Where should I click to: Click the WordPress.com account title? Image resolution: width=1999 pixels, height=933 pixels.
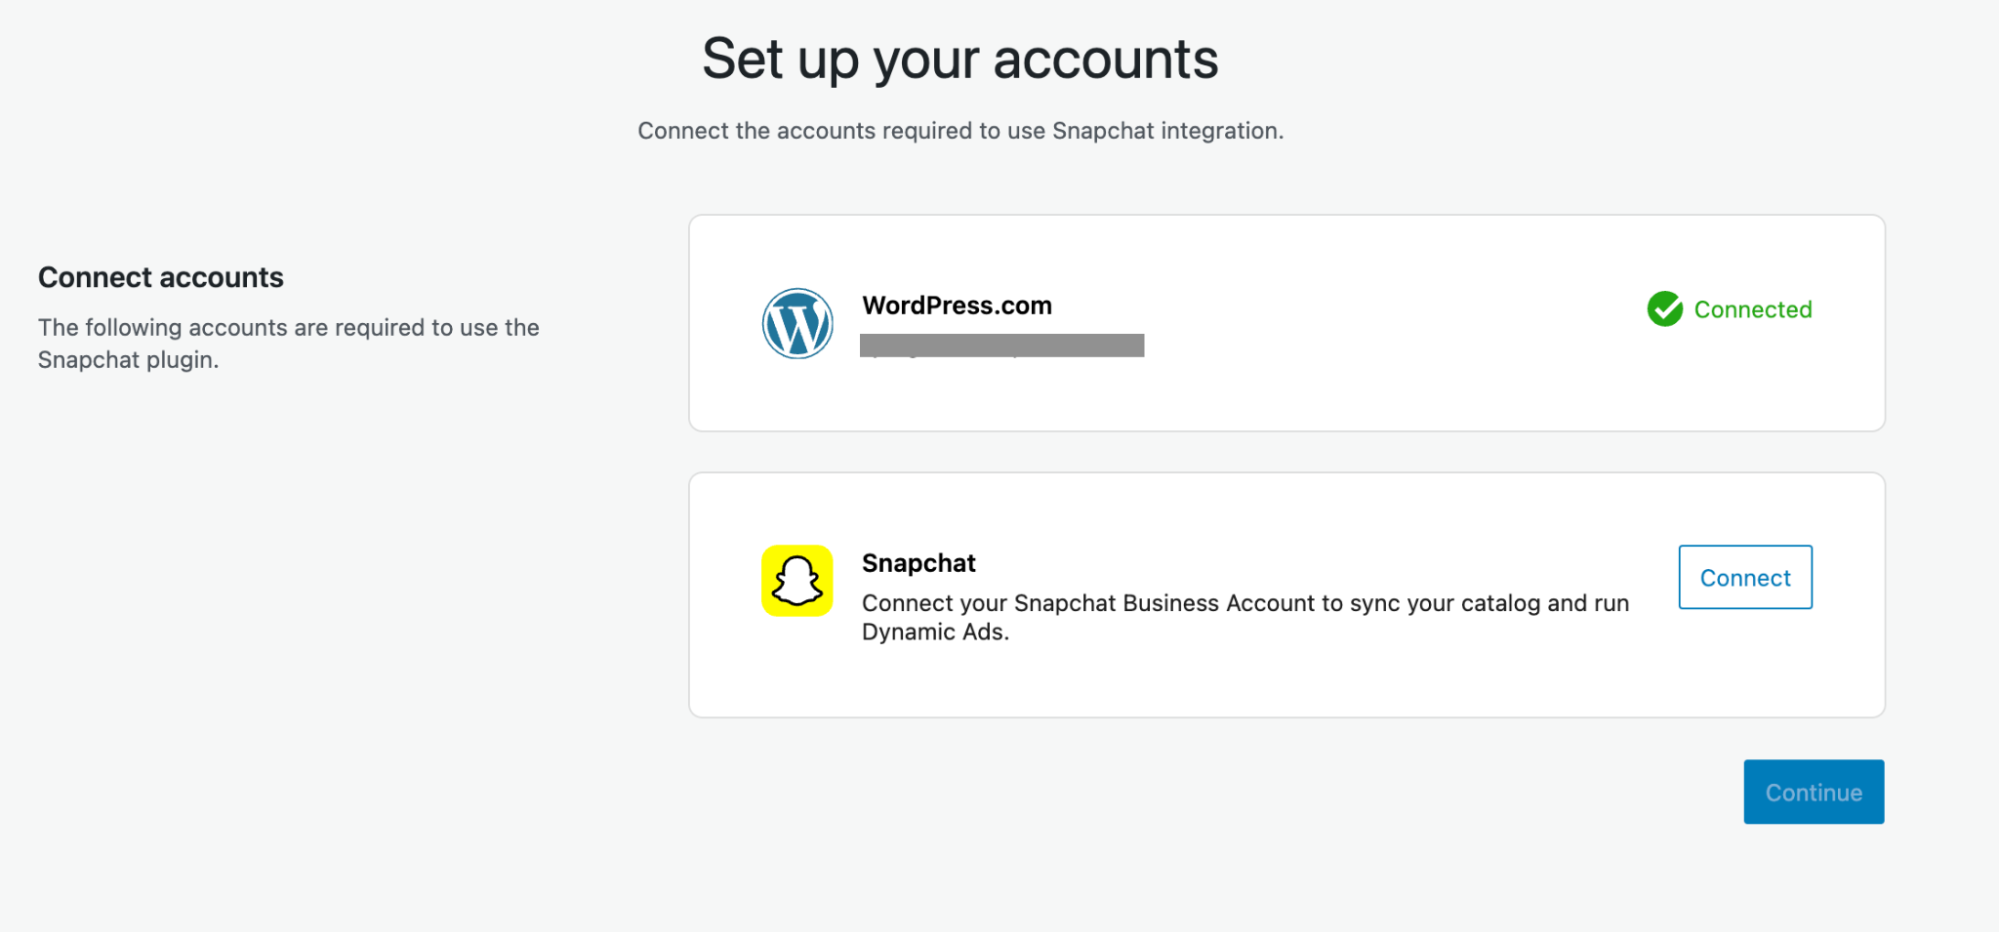(957, 305)
